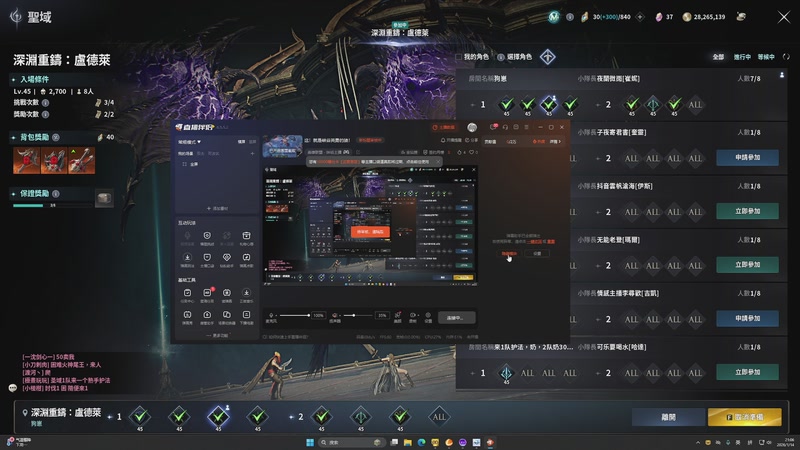800x450 pixels.
Task: Click the gold coin currency icon
Action: click(687, 17)
